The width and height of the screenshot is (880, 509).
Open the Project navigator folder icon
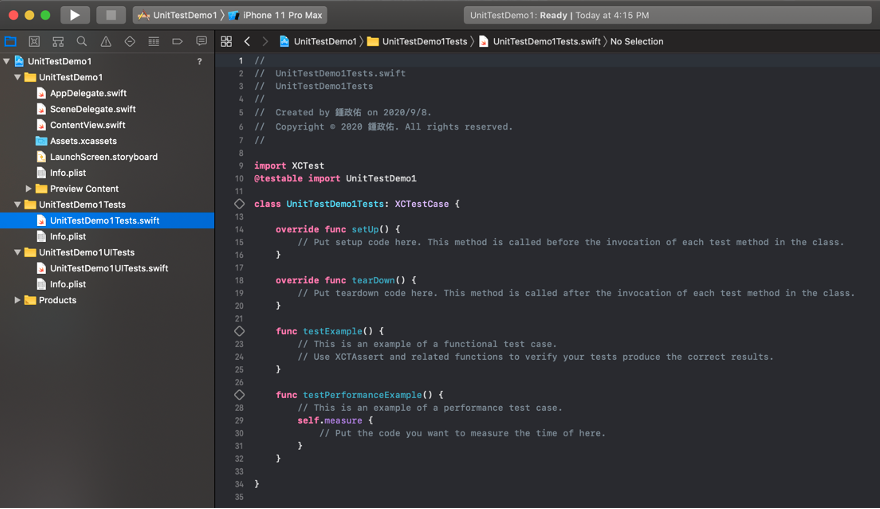(x=11, y=42)
